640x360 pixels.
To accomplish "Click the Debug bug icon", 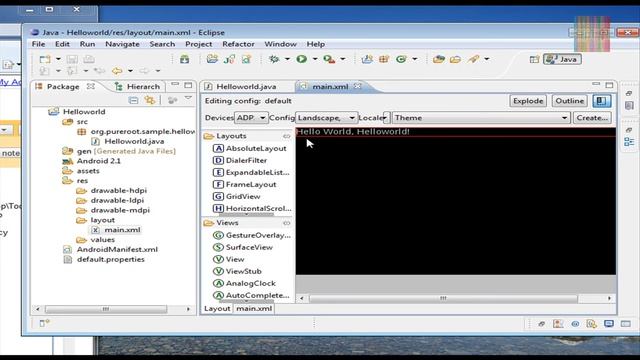I will [274, 59].
